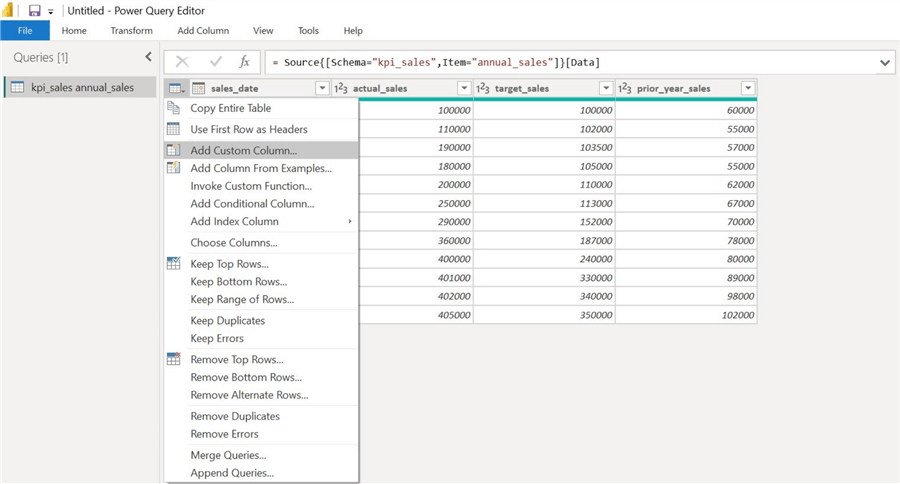Click prior_year_sales cell value 62000
Viewport: 900px width, 484px height.
pyautogui.click(x=686, y=185)
